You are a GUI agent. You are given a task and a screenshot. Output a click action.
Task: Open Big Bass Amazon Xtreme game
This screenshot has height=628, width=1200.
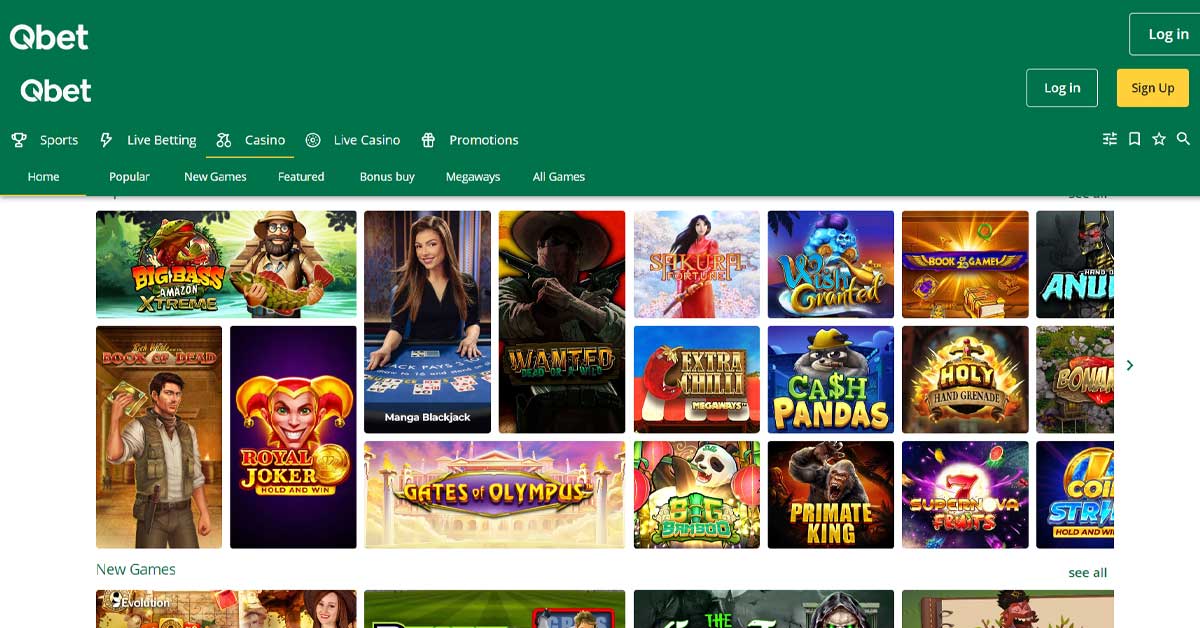coord(226,264)
